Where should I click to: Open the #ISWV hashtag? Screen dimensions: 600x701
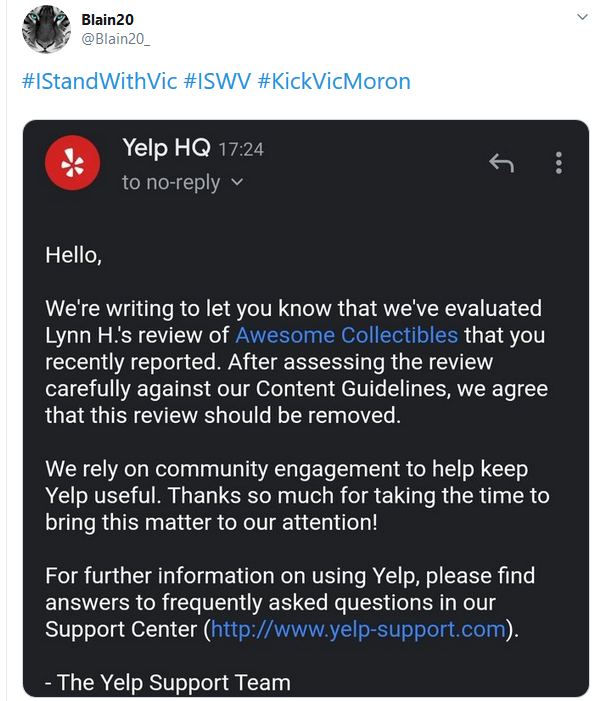pos(217,81)
